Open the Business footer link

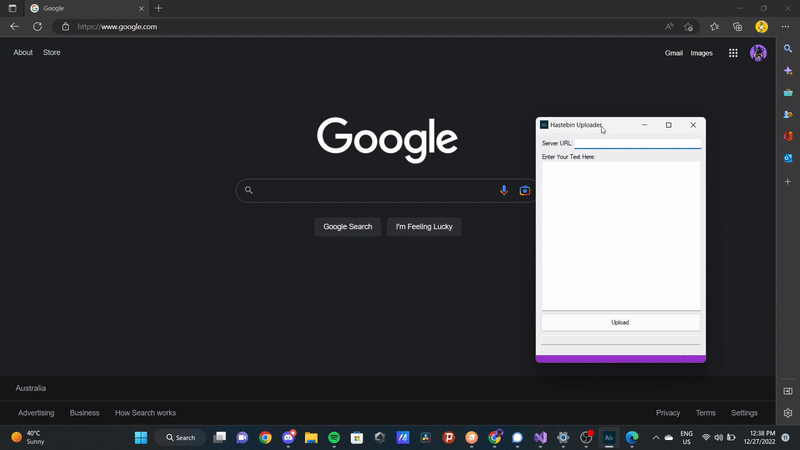(x=85, y=413)
